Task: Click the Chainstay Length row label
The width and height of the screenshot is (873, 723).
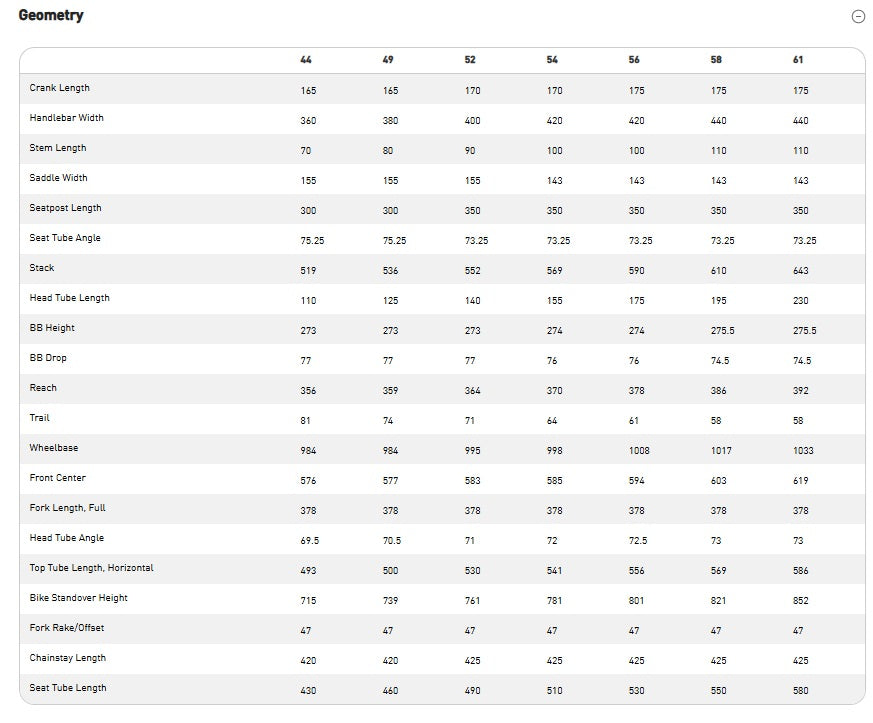Action: 68,658
